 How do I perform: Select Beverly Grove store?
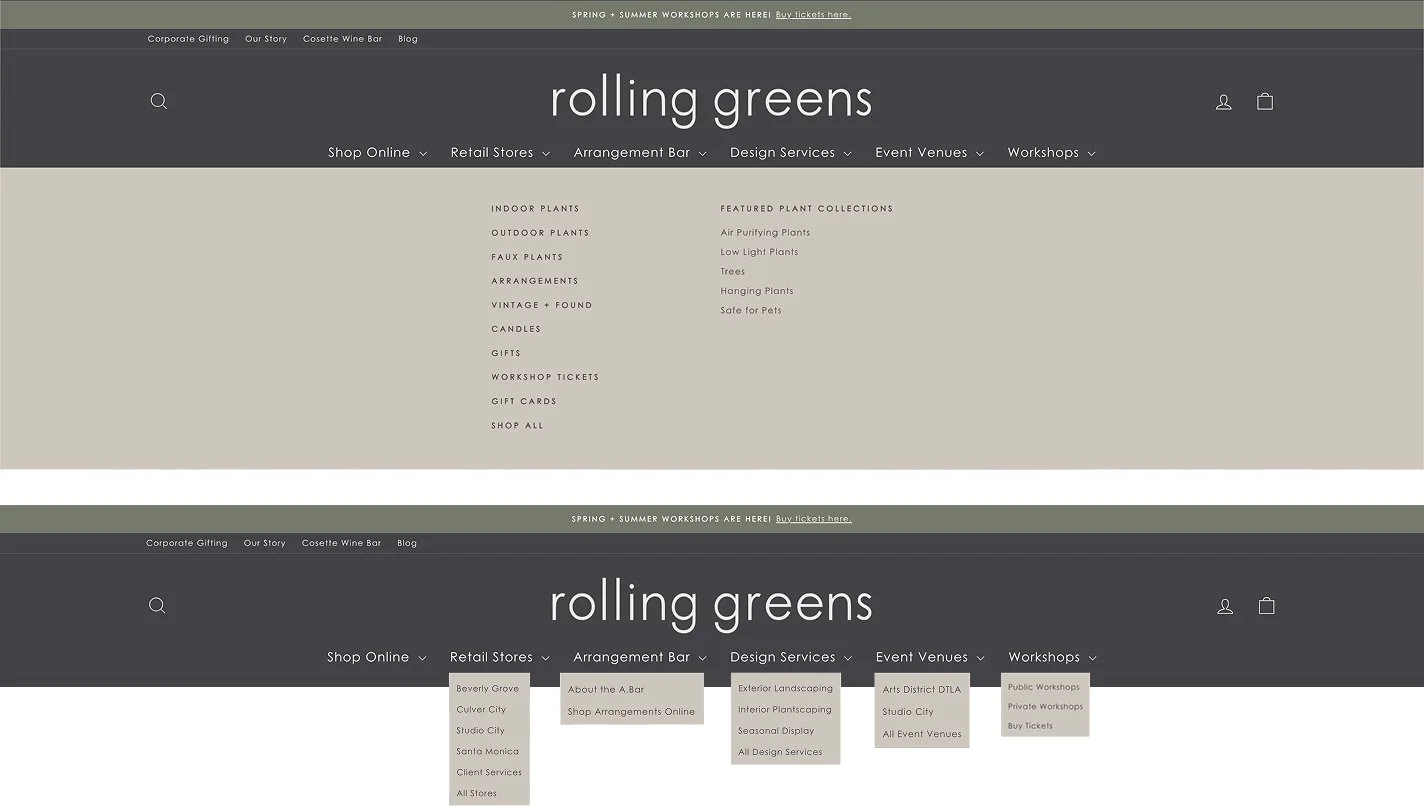click(x=488, y=689)
